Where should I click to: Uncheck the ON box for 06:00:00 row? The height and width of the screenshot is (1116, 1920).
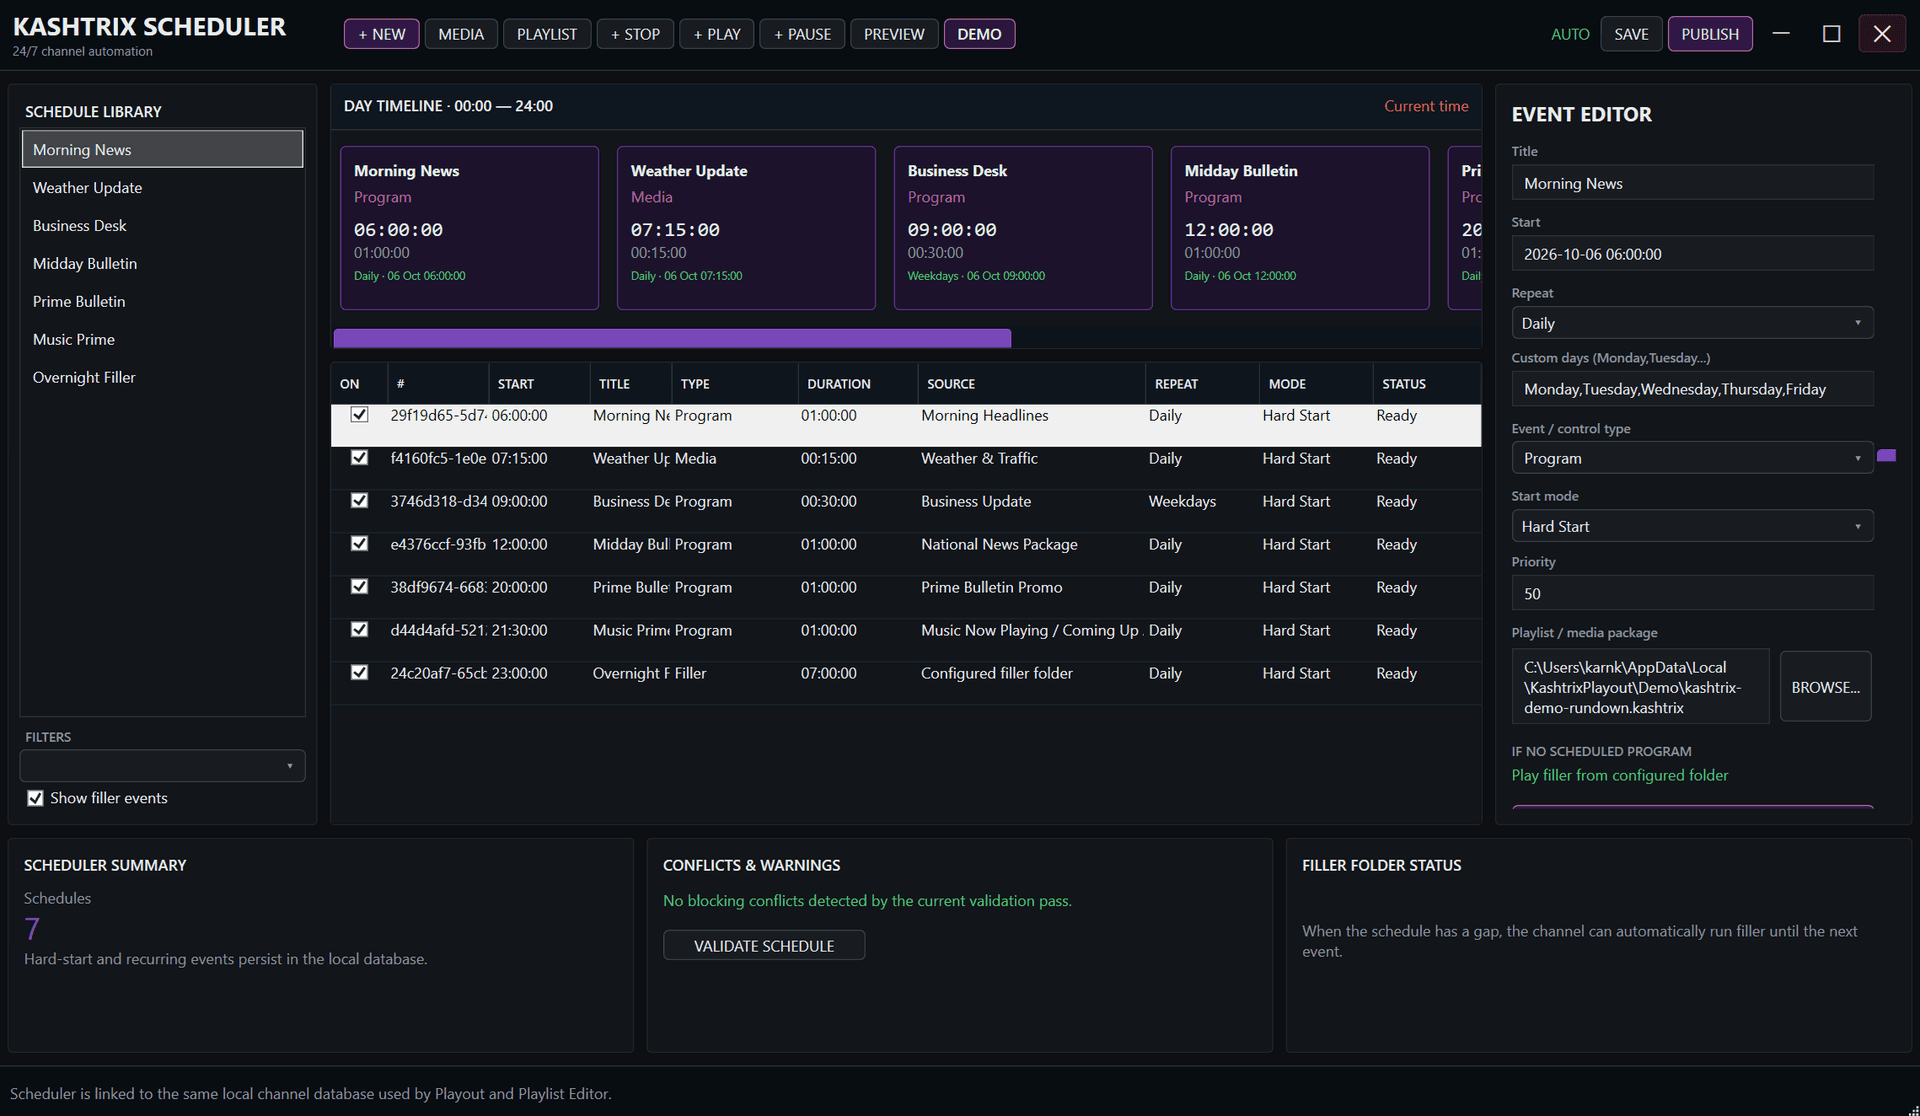tap(359, 415)
